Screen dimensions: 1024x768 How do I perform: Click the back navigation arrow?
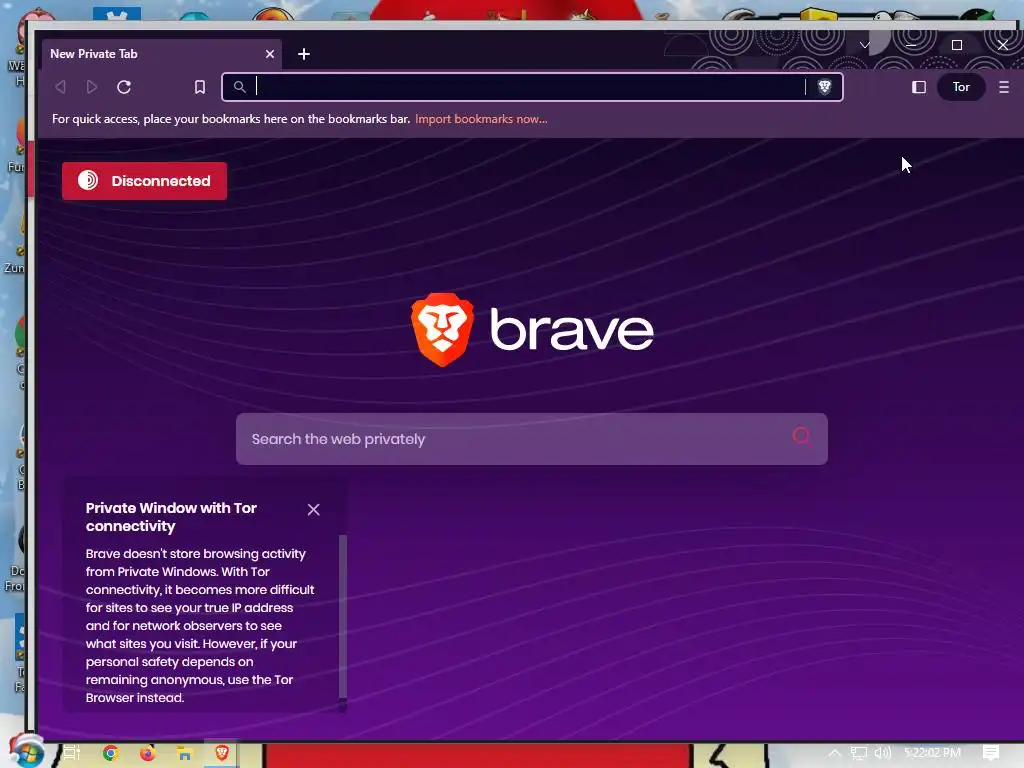coord(60,87)
